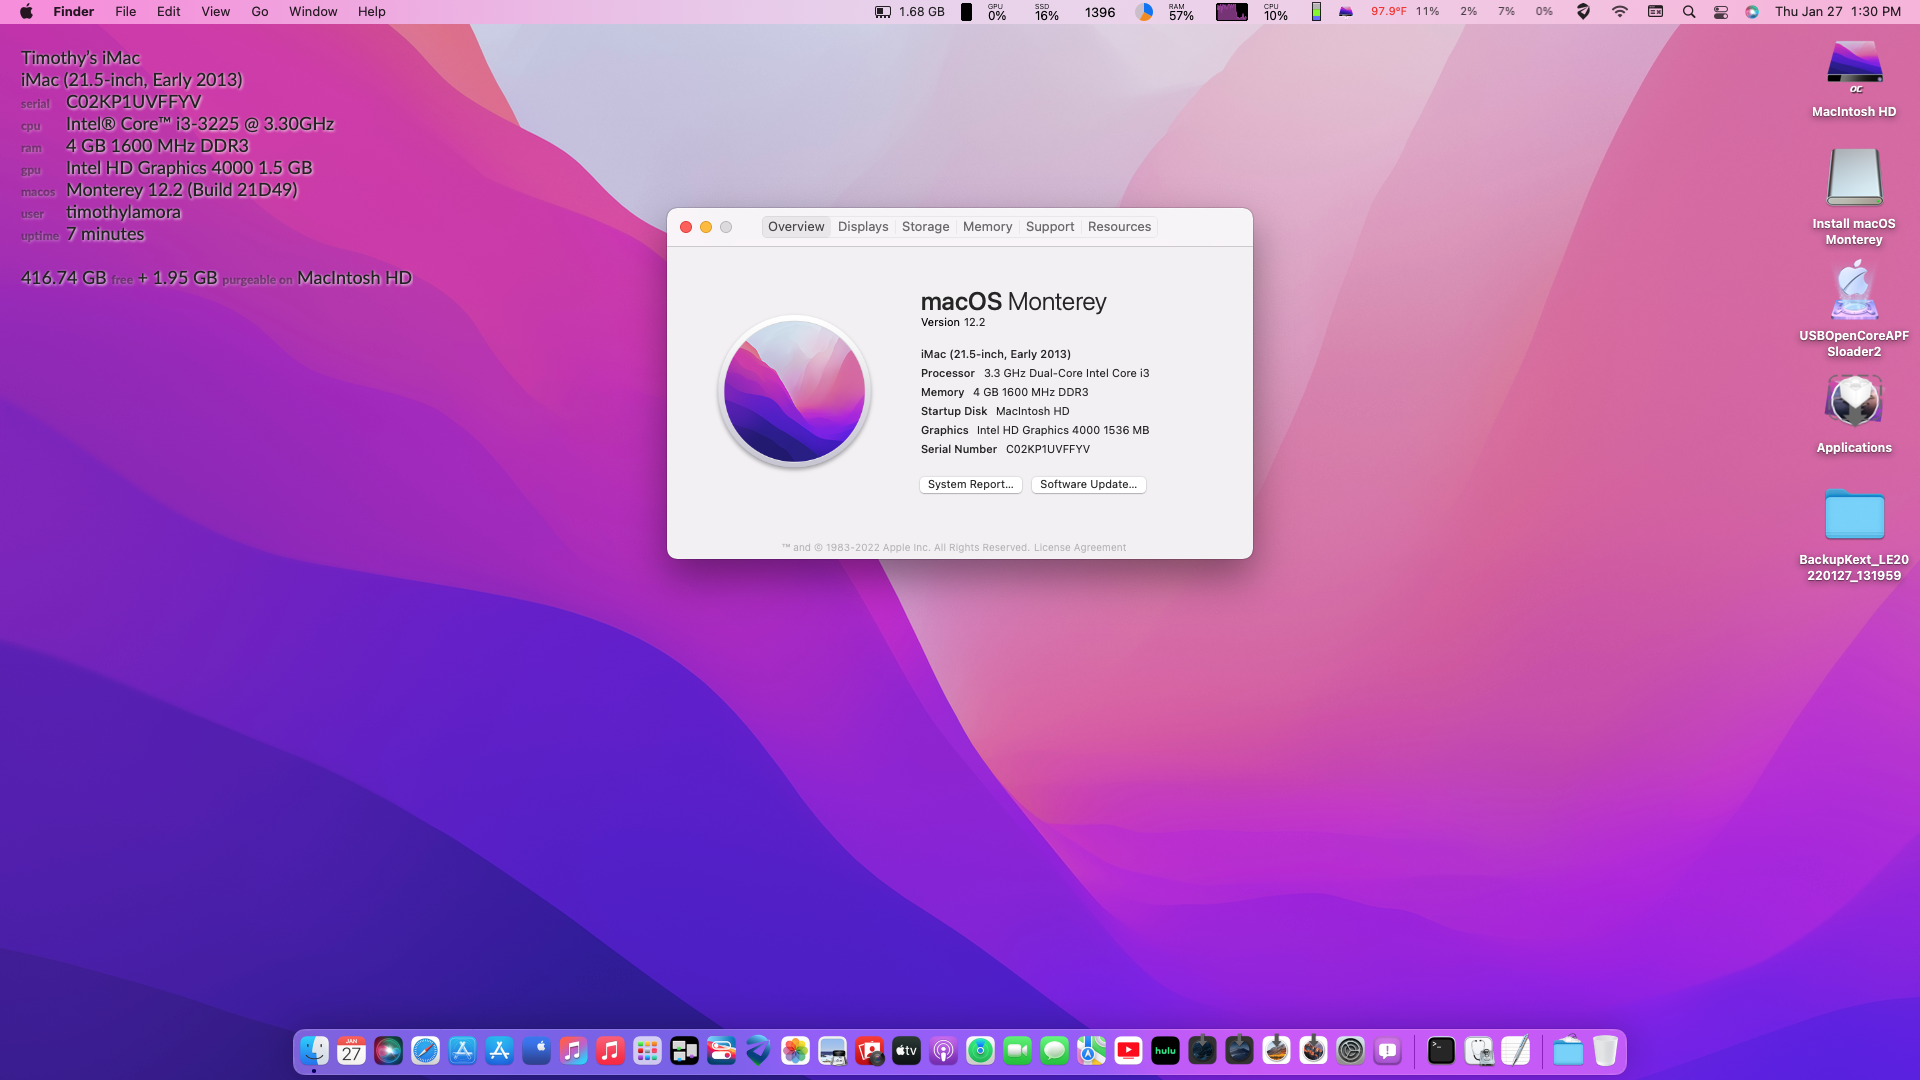Open Podcasts from the Dock
Screen dimensions: 1920x1080
click(x=944, y=1050)
